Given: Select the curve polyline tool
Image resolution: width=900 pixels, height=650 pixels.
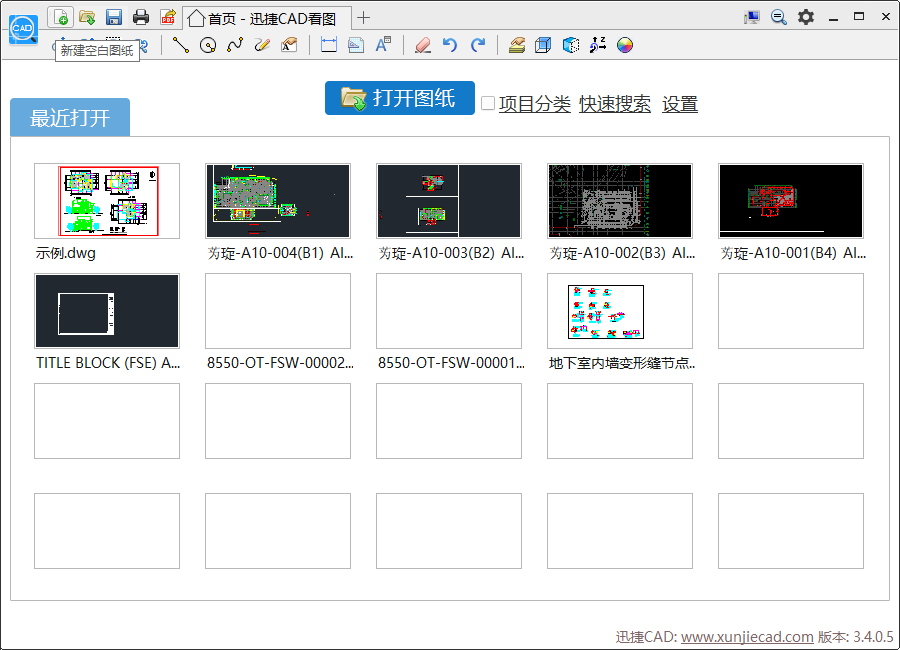Looking at the screenshot, I should pos(235,45).
